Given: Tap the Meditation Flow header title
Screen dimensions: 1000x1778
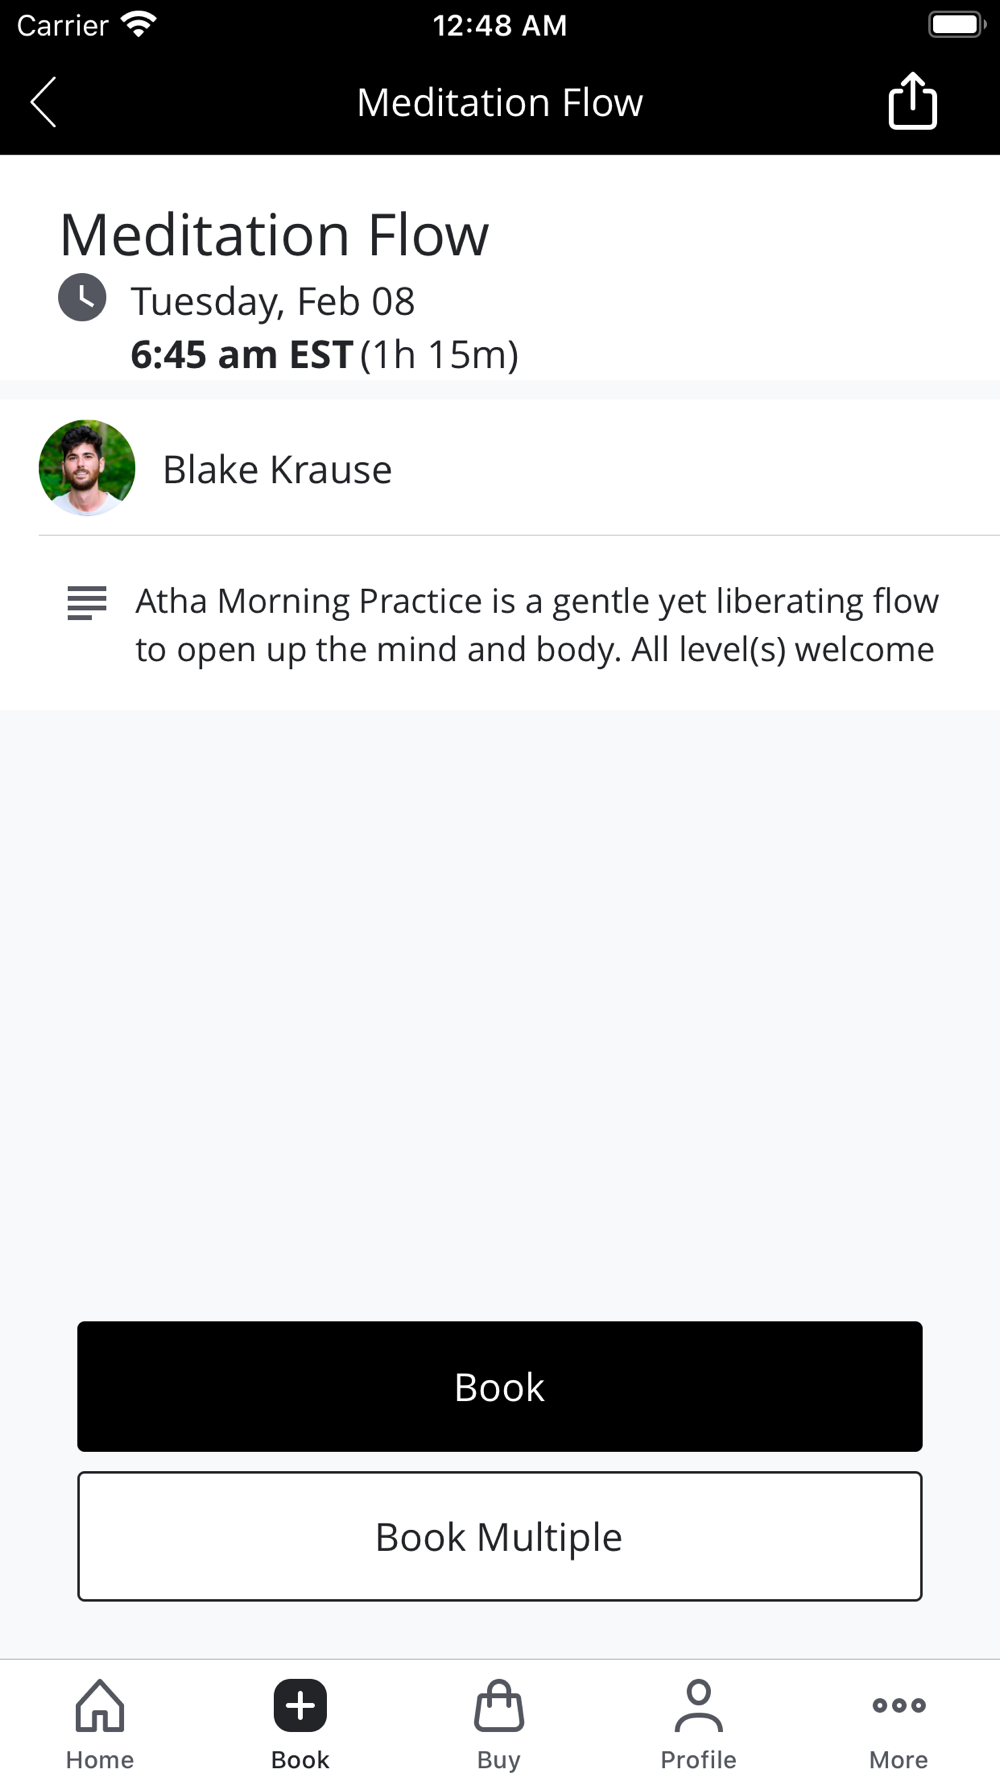Looking at the screenshot, I should click(x=500, y=102).
